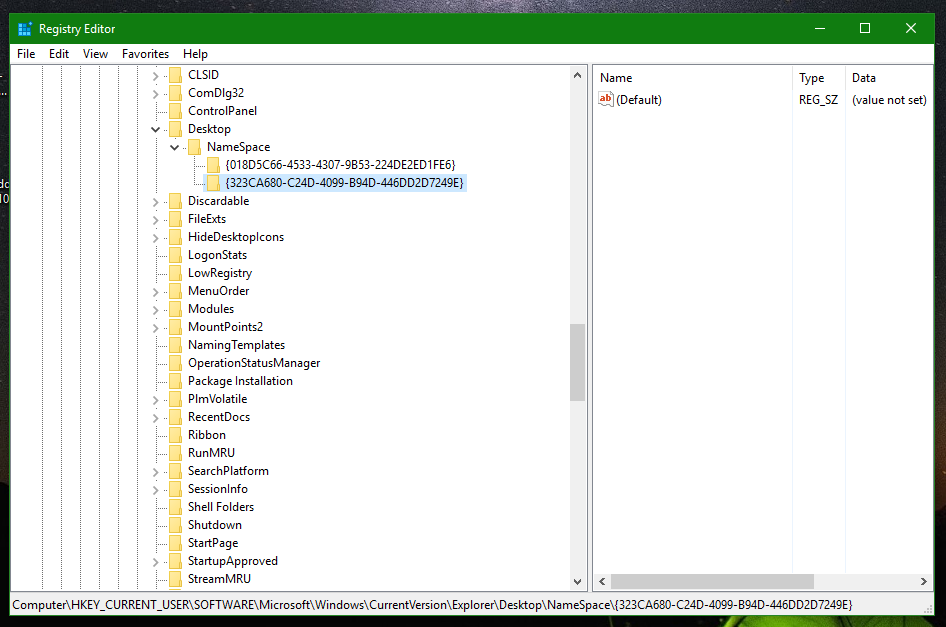
Task: Click the Name column header
Action: click(616, 78)
